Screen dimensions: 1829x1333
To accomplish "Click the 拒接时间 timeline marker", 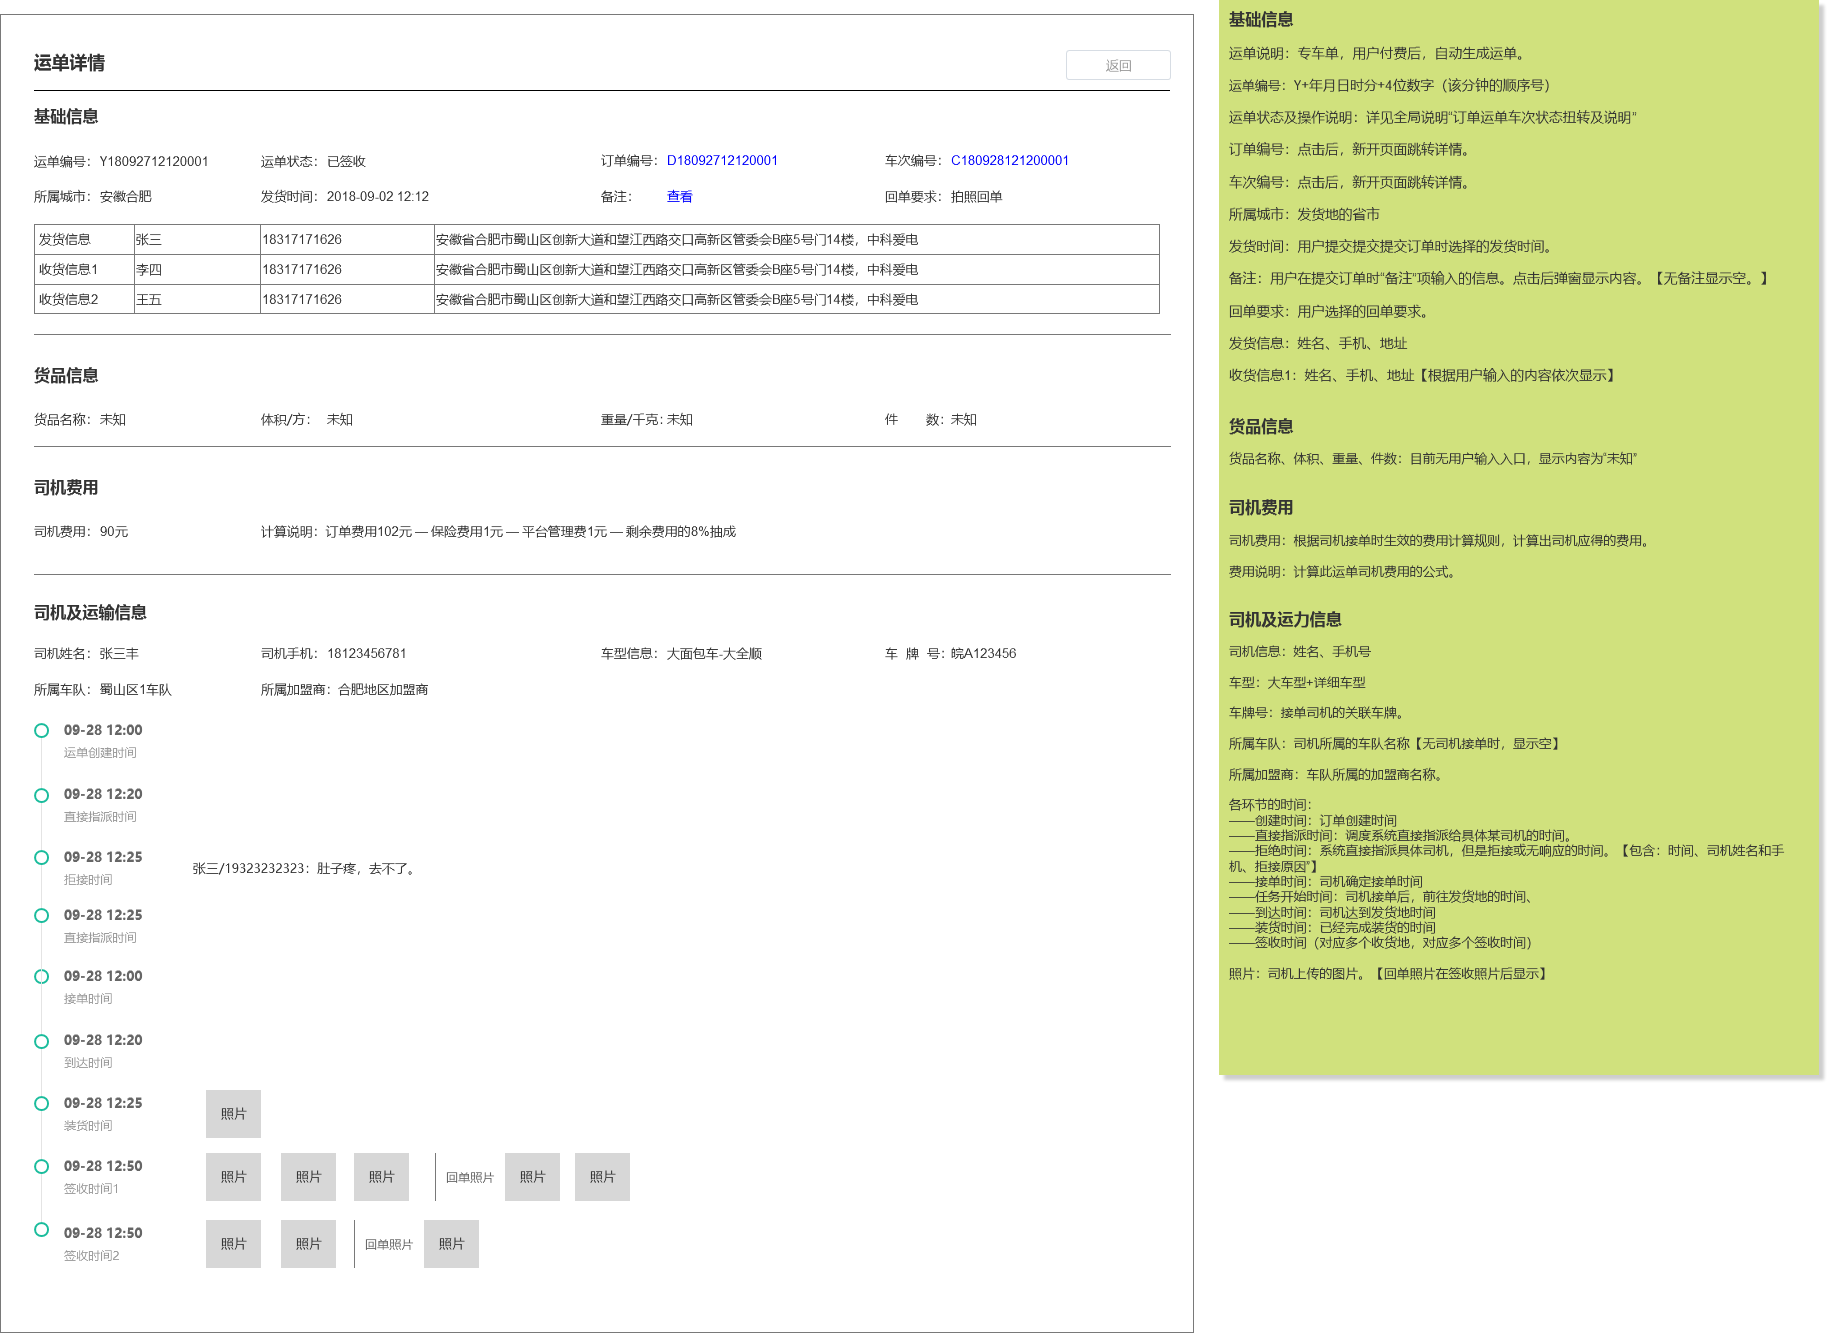I will 42,858.
